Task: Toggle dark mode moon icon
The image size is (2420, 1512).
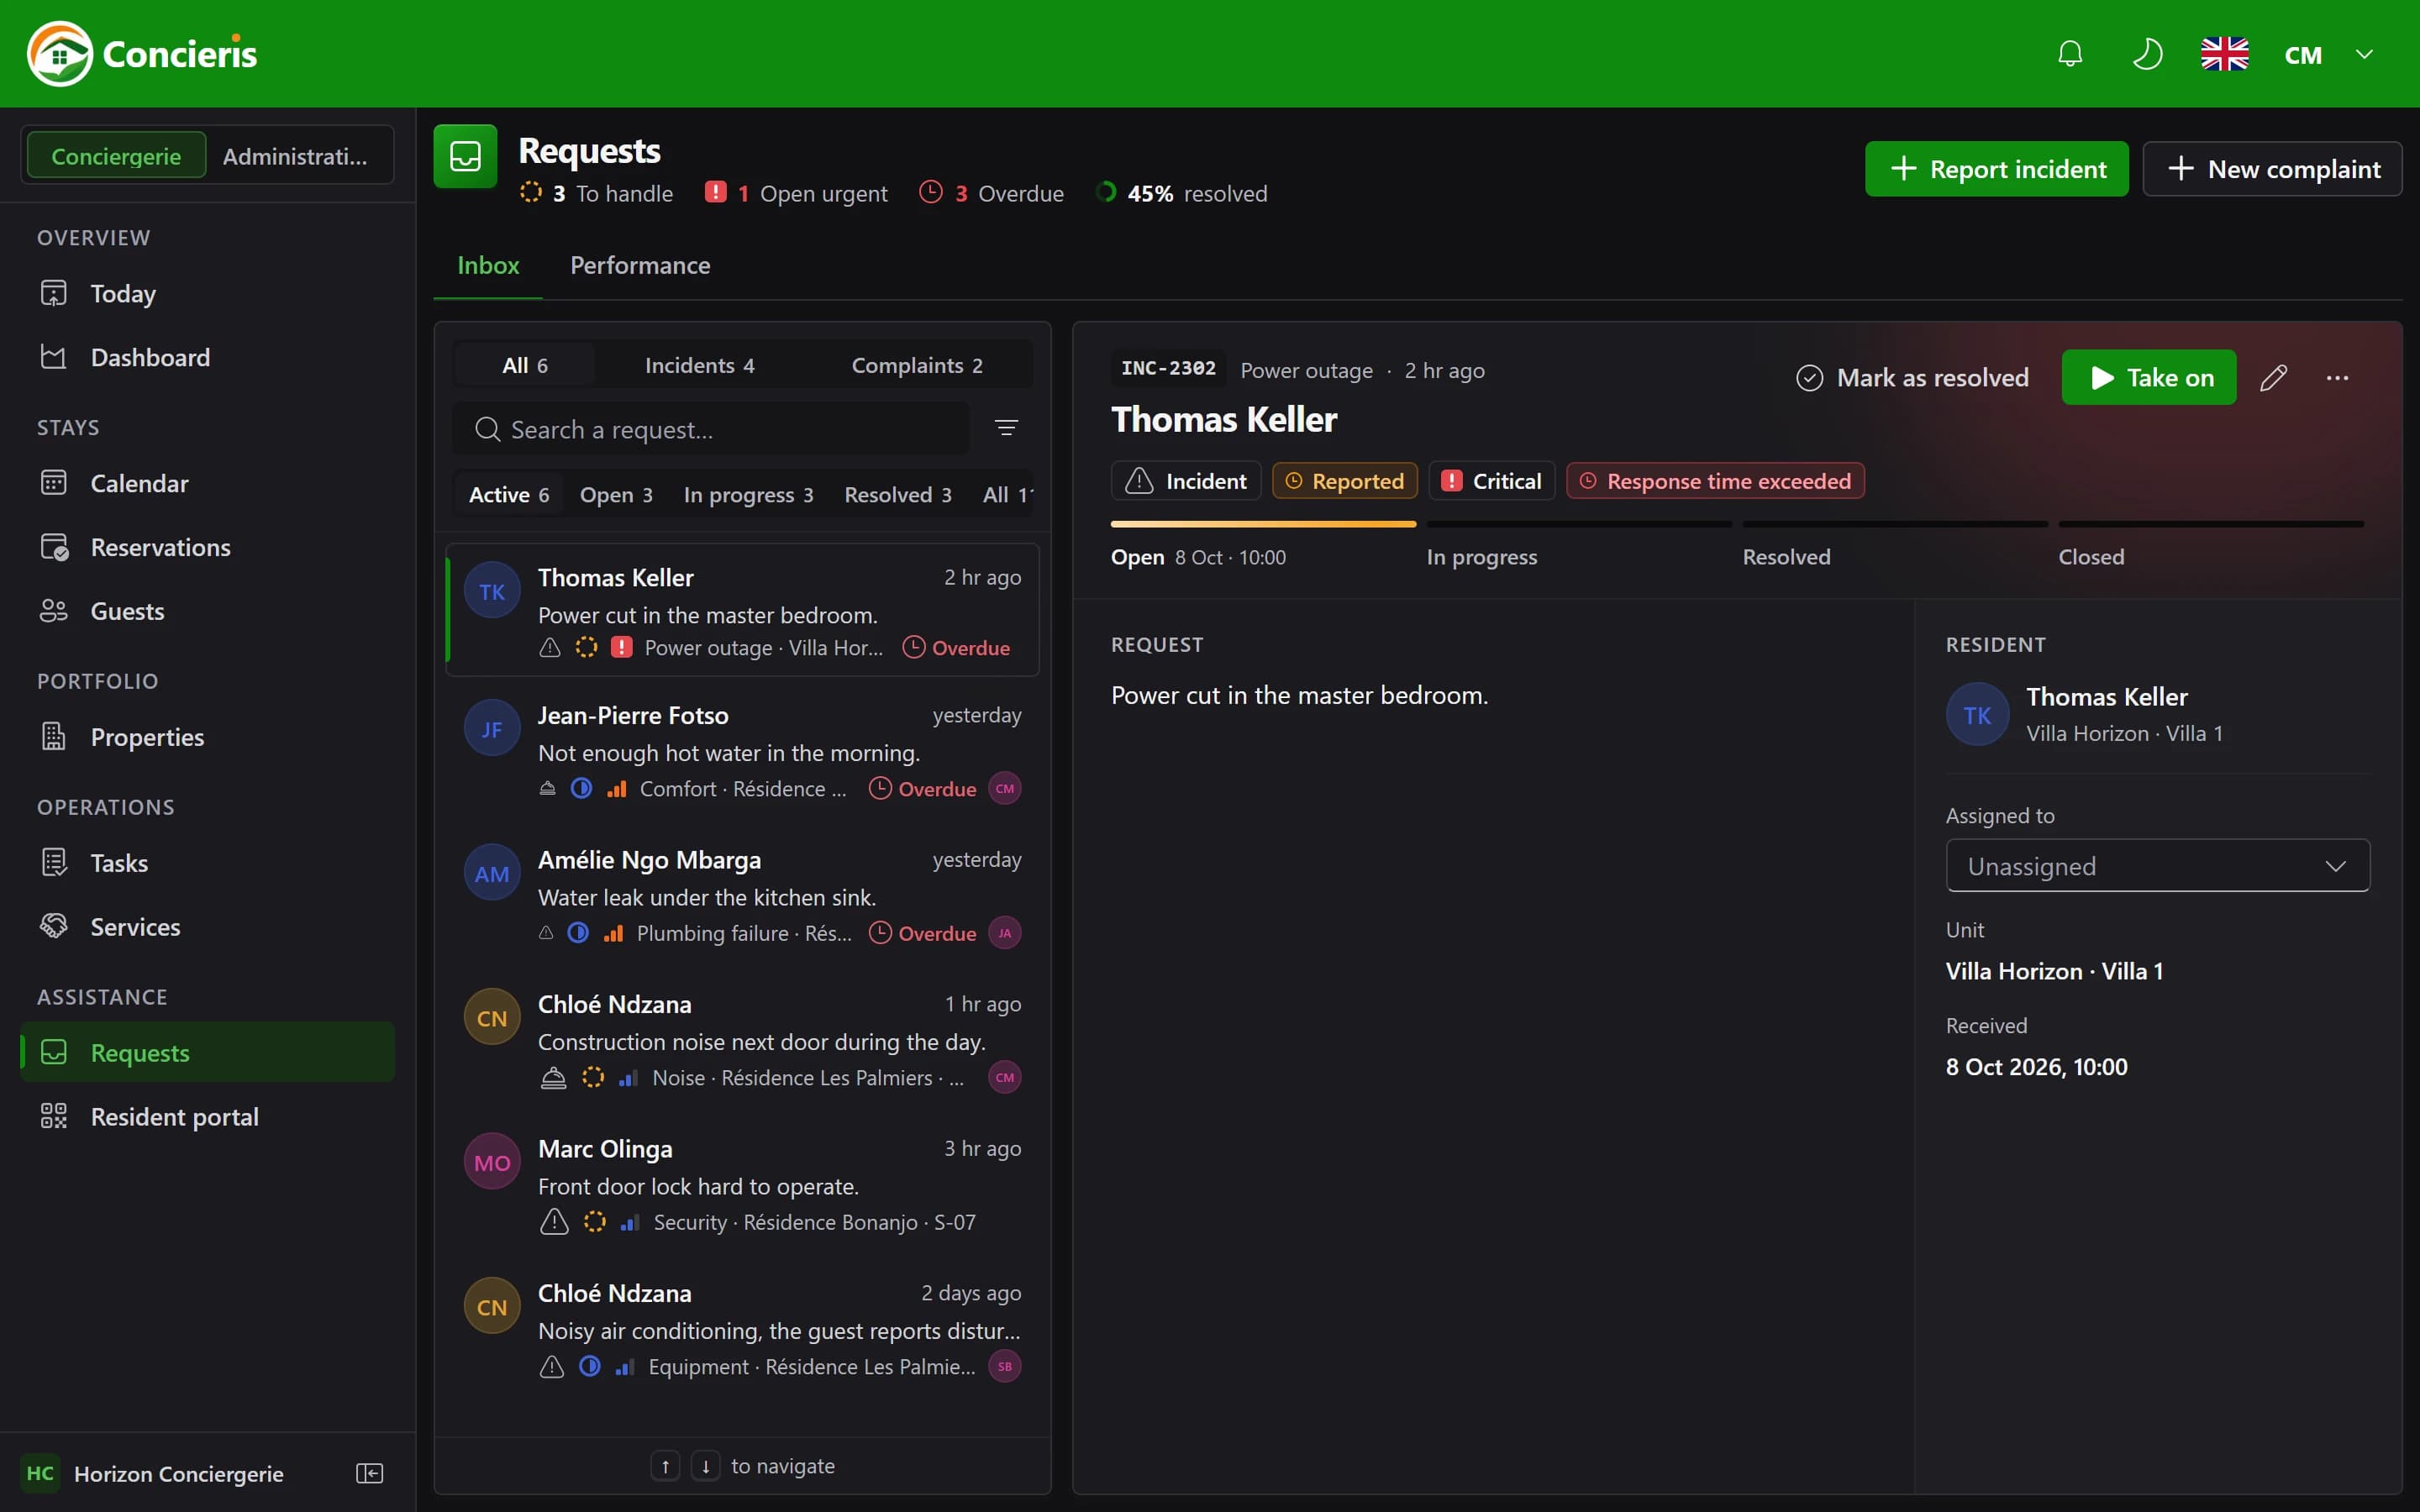Action: pos(2146,54)
